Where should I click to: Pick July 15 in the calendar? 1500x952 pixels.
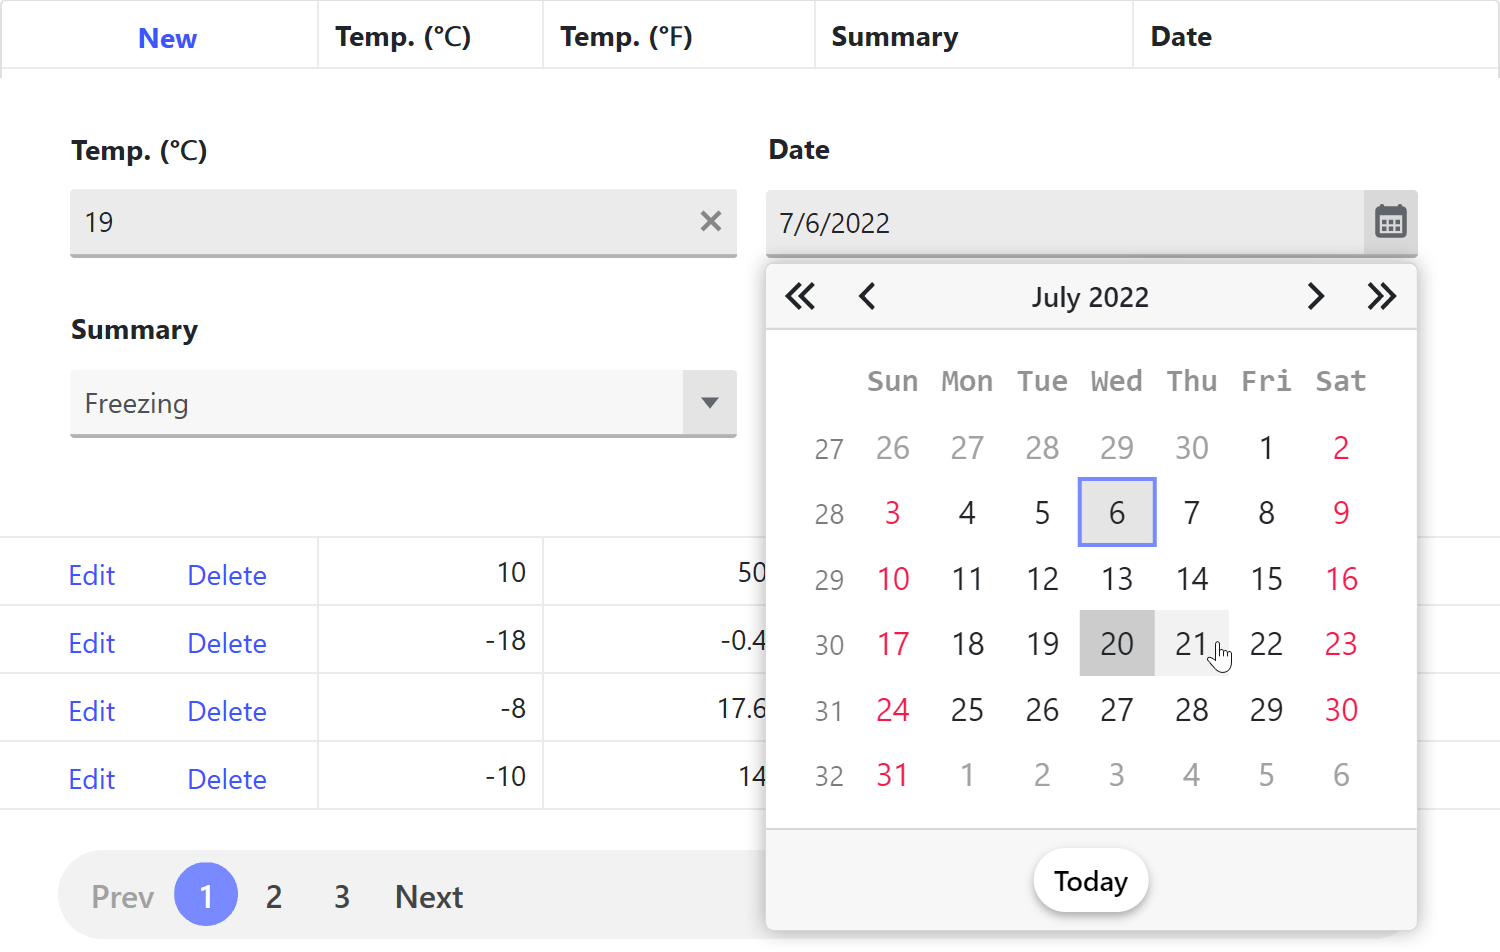tap(1266, 579)
